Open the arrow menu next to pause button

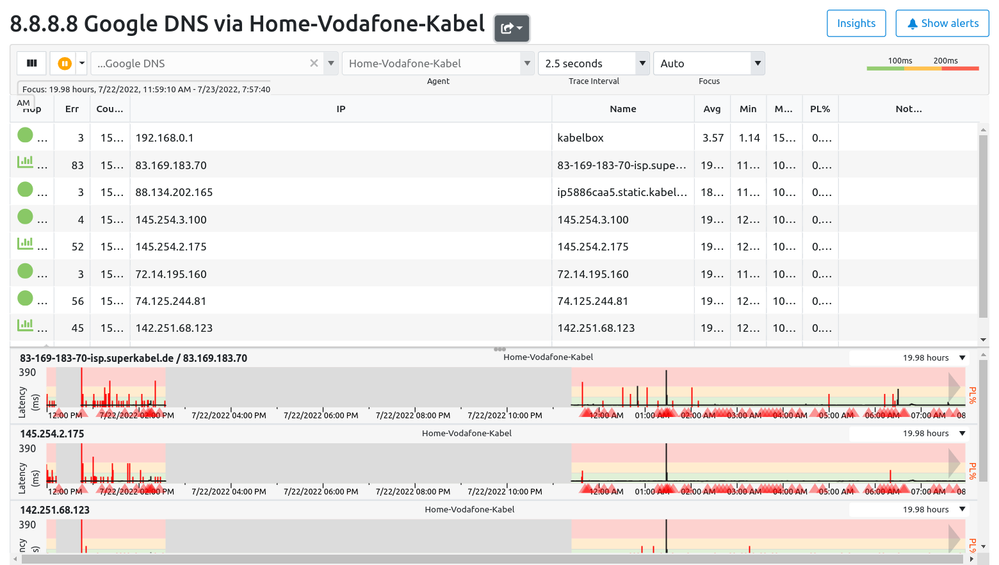(x=82, y=63)
